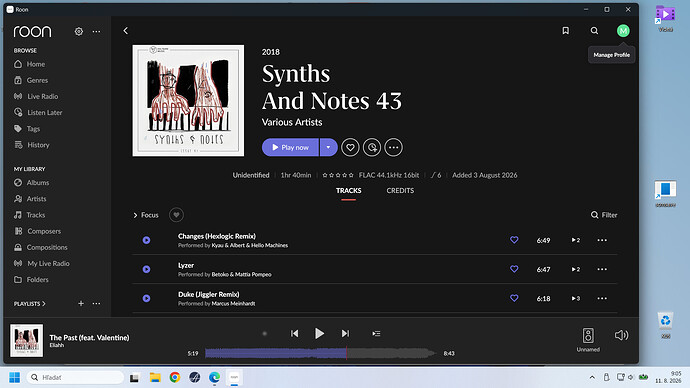690x388 pixels.
Task: Switch to the TRACKS tab
Action: (x=349, y=190)
